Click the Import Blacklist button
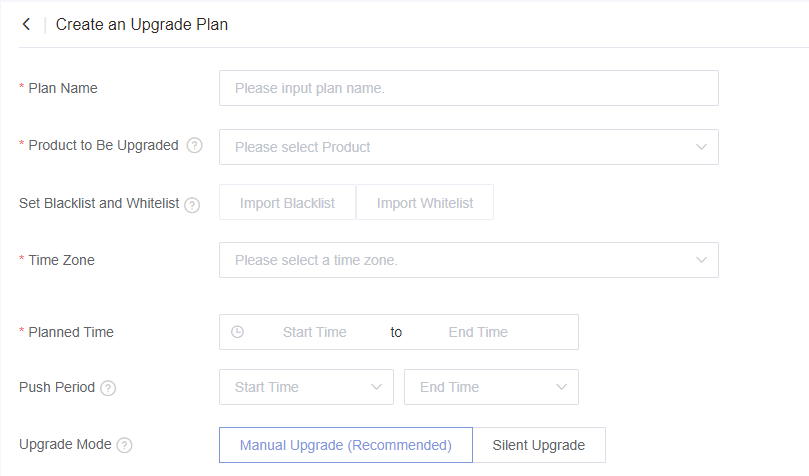The height and width of the screenshot is (476, 809). [x=287, y=202]
